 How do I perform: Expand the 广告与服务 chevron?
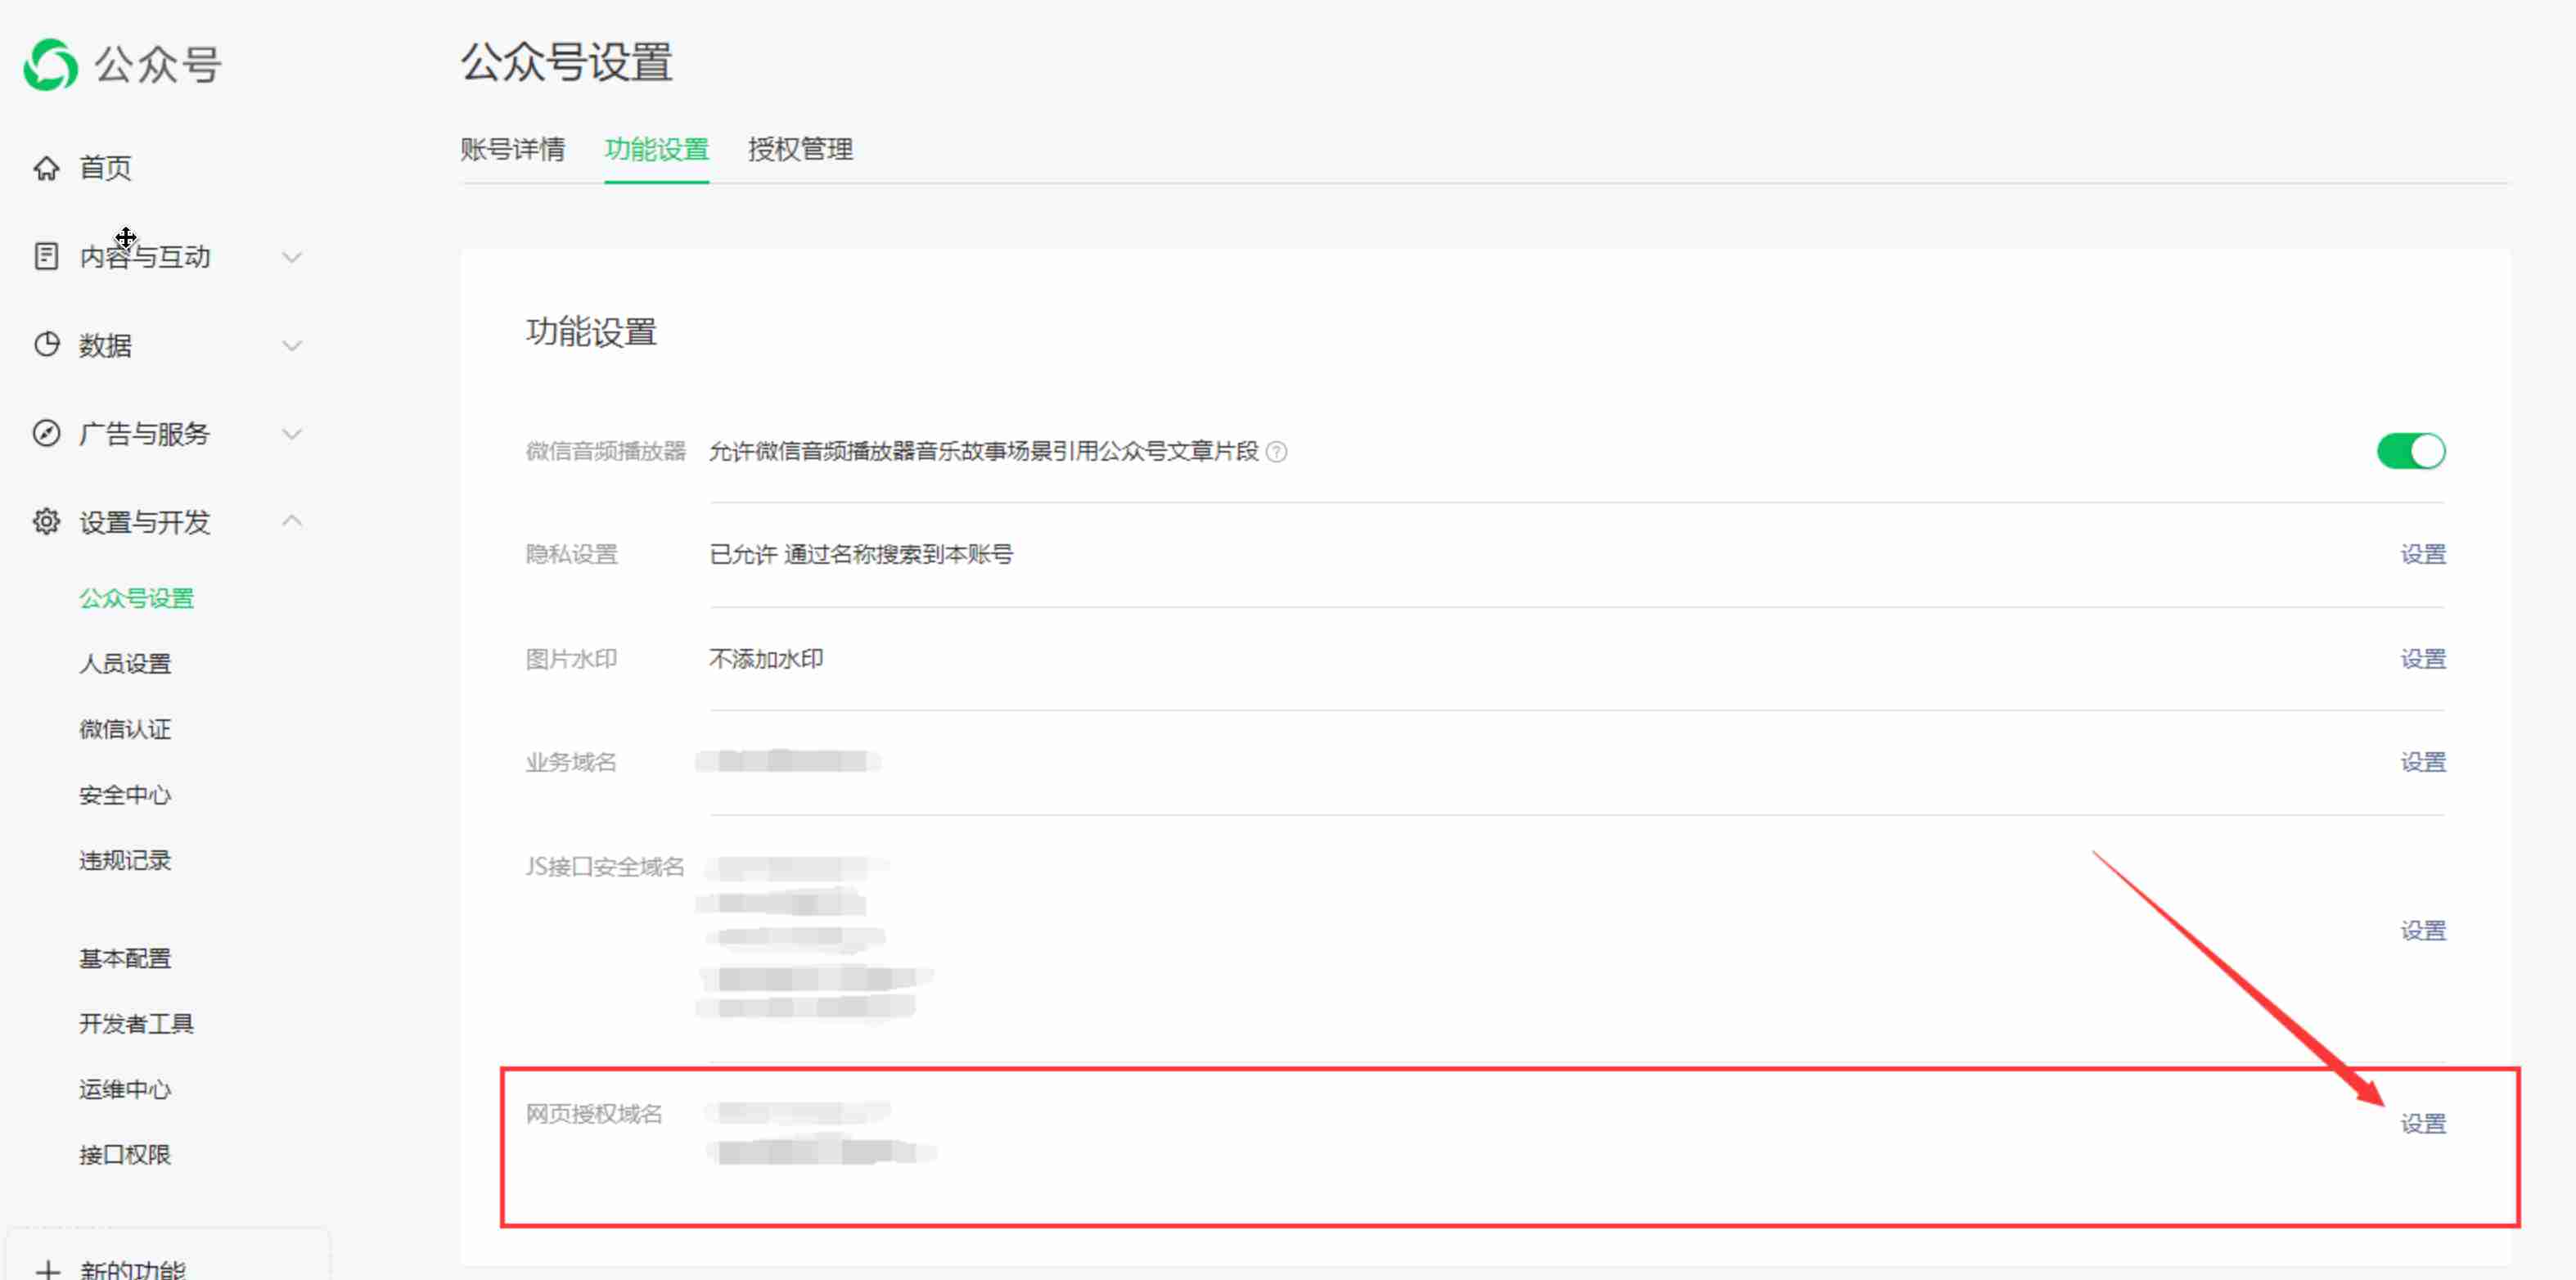coord(292,434)
